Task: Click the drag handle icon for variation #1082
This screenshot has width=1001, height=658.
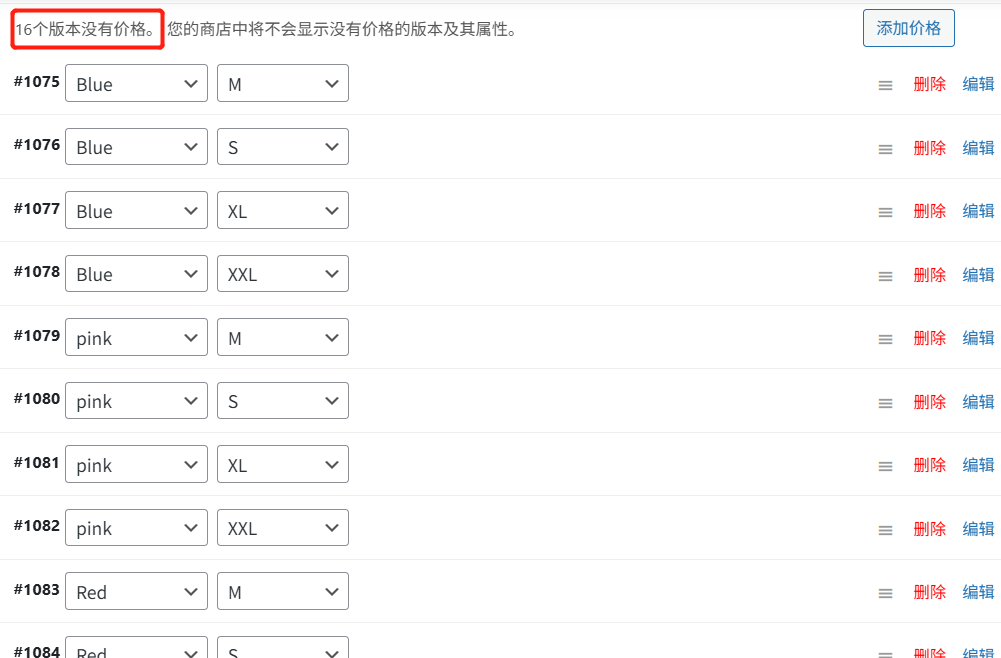Action: (885, 528)
